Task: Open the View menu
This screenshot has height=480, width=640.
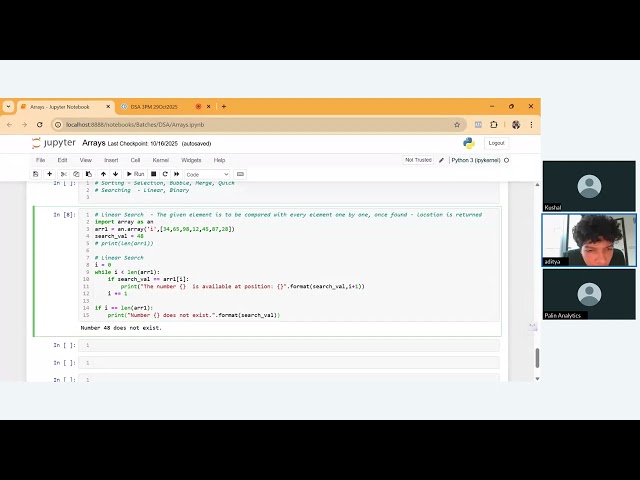Action: [x=86, y=160]
